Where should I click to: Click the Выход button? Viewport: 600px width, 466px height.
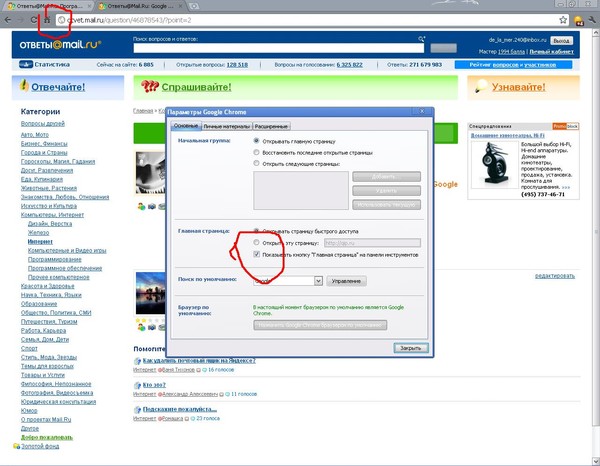(x=562, y=40)
